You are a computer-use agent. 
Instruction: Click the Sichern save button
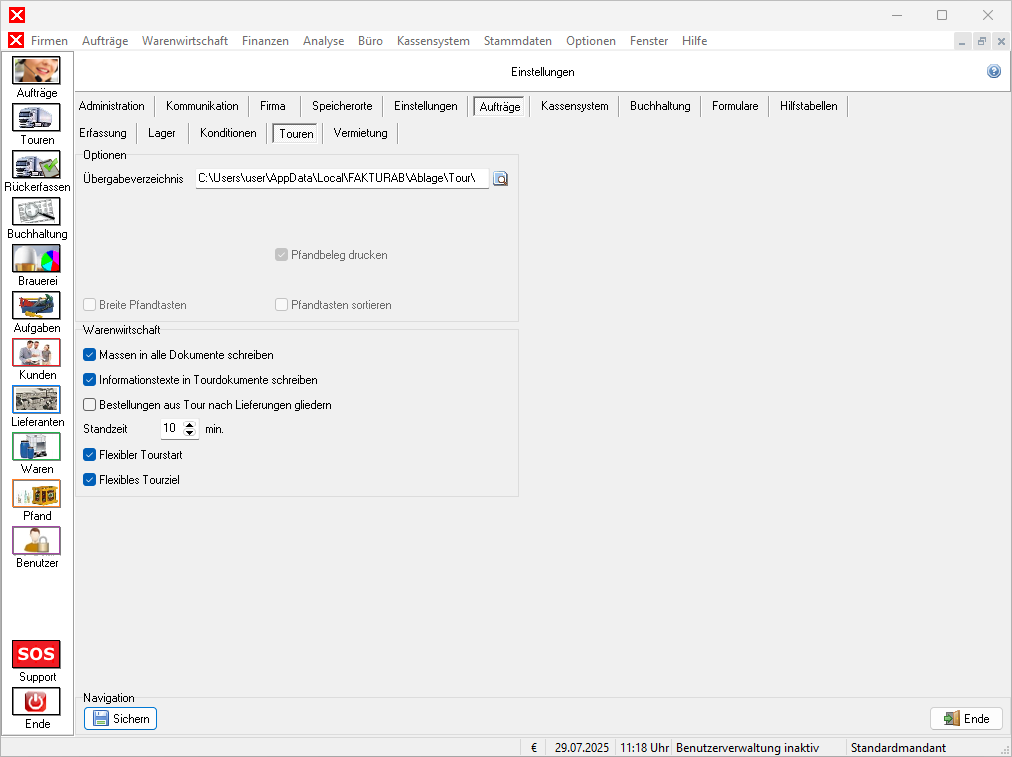pos(120,719)
